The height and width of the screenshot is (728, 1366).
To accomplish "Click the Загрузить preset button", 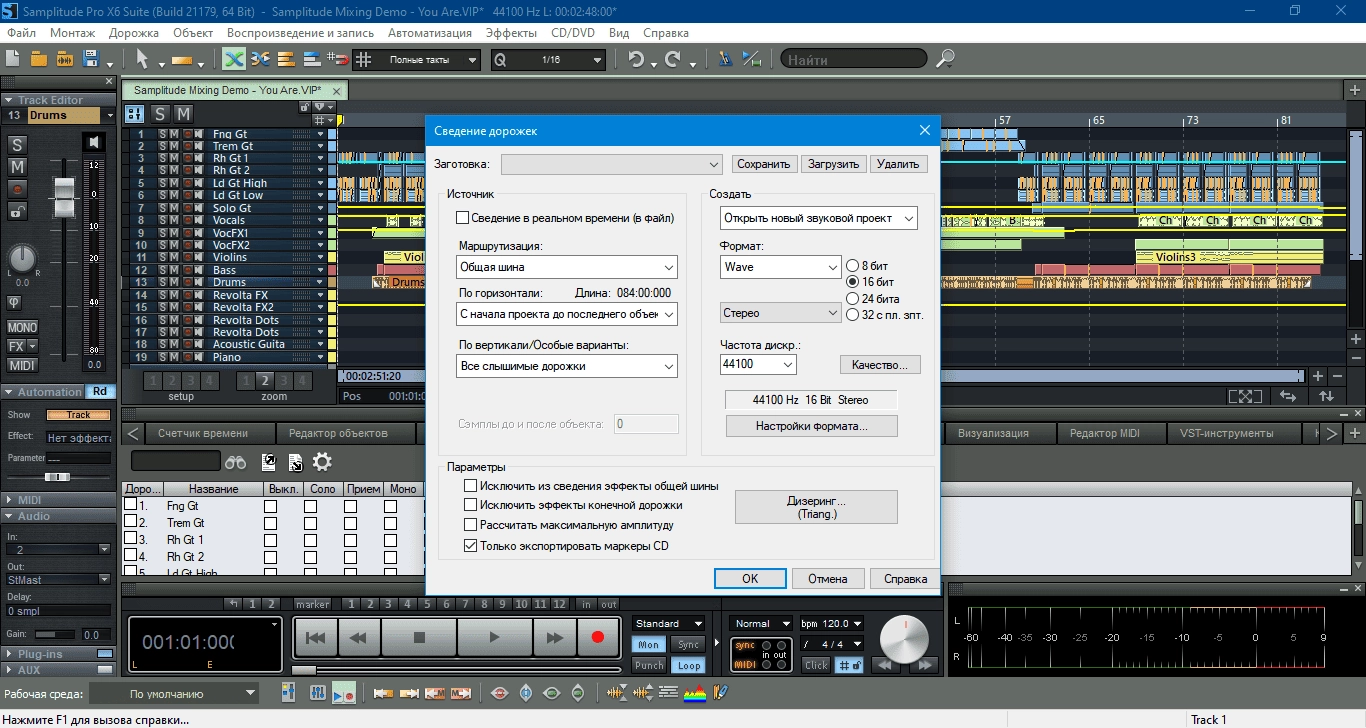I will tap(833, 164).
